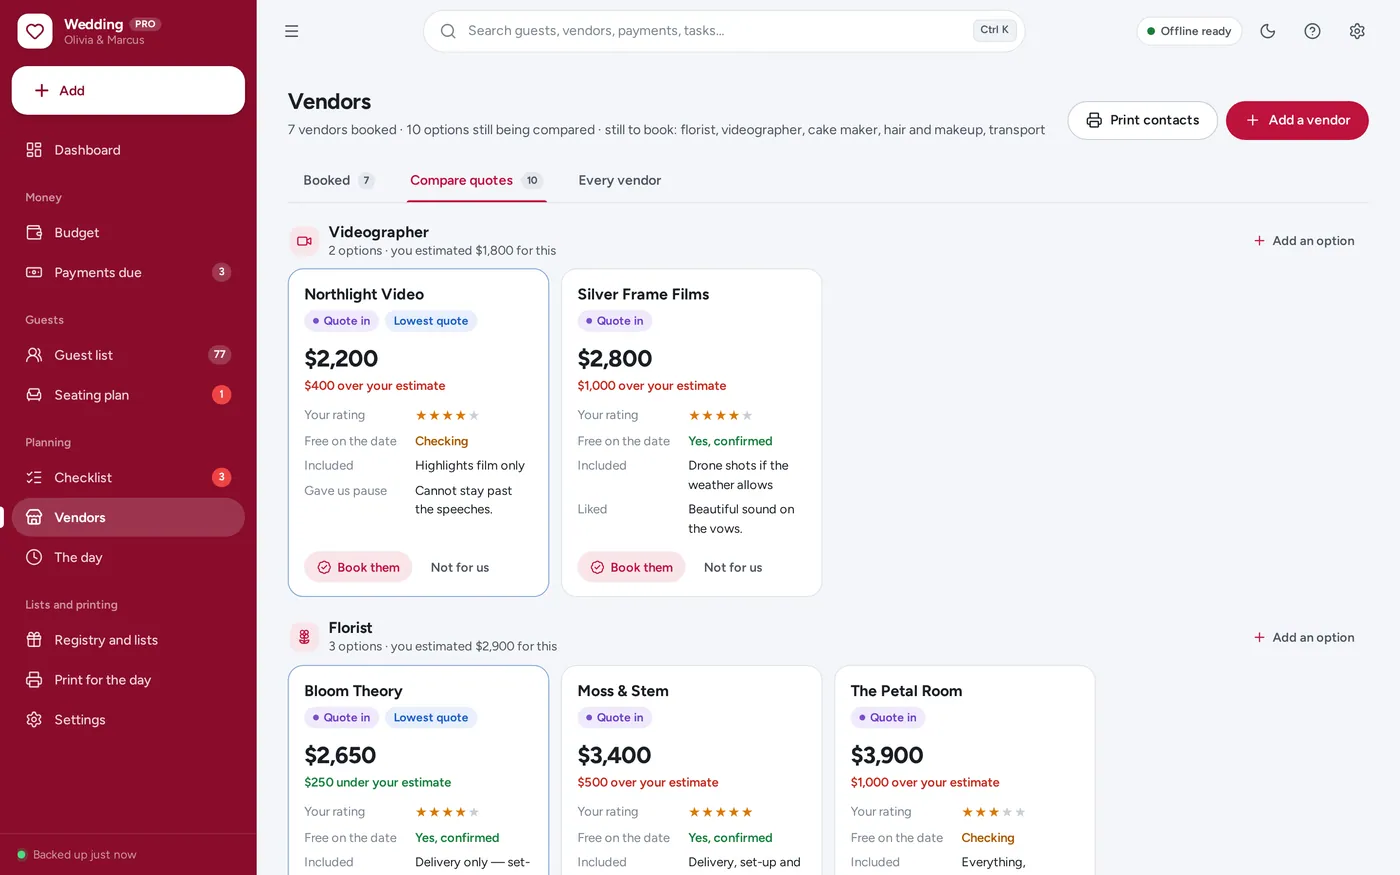Click the Videographer camera category icon
The width and height of the screenshot is (1400, 875).
click(304, 241)
